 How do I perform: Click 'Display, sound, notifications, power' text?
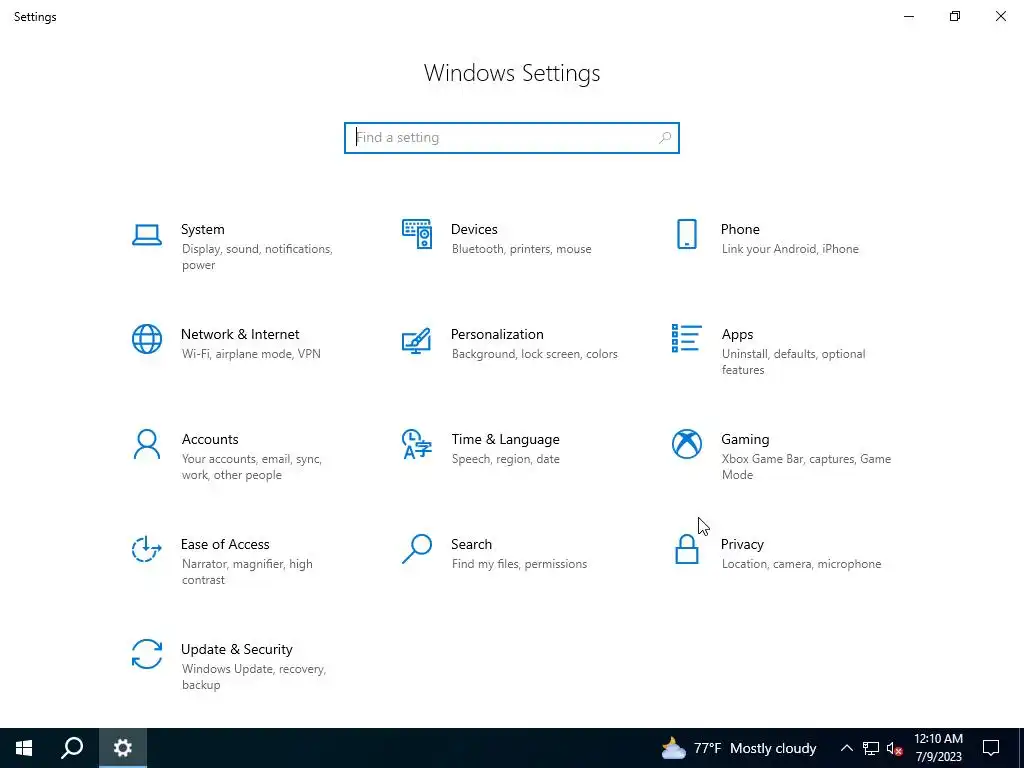257,257
